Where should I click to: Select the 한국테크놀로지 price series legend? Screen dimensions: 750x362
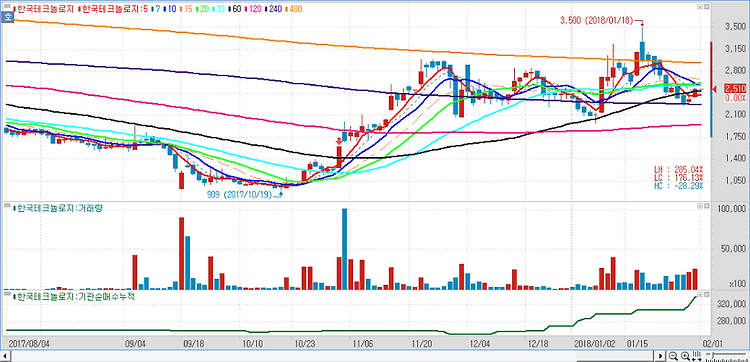tap(45, 8)
